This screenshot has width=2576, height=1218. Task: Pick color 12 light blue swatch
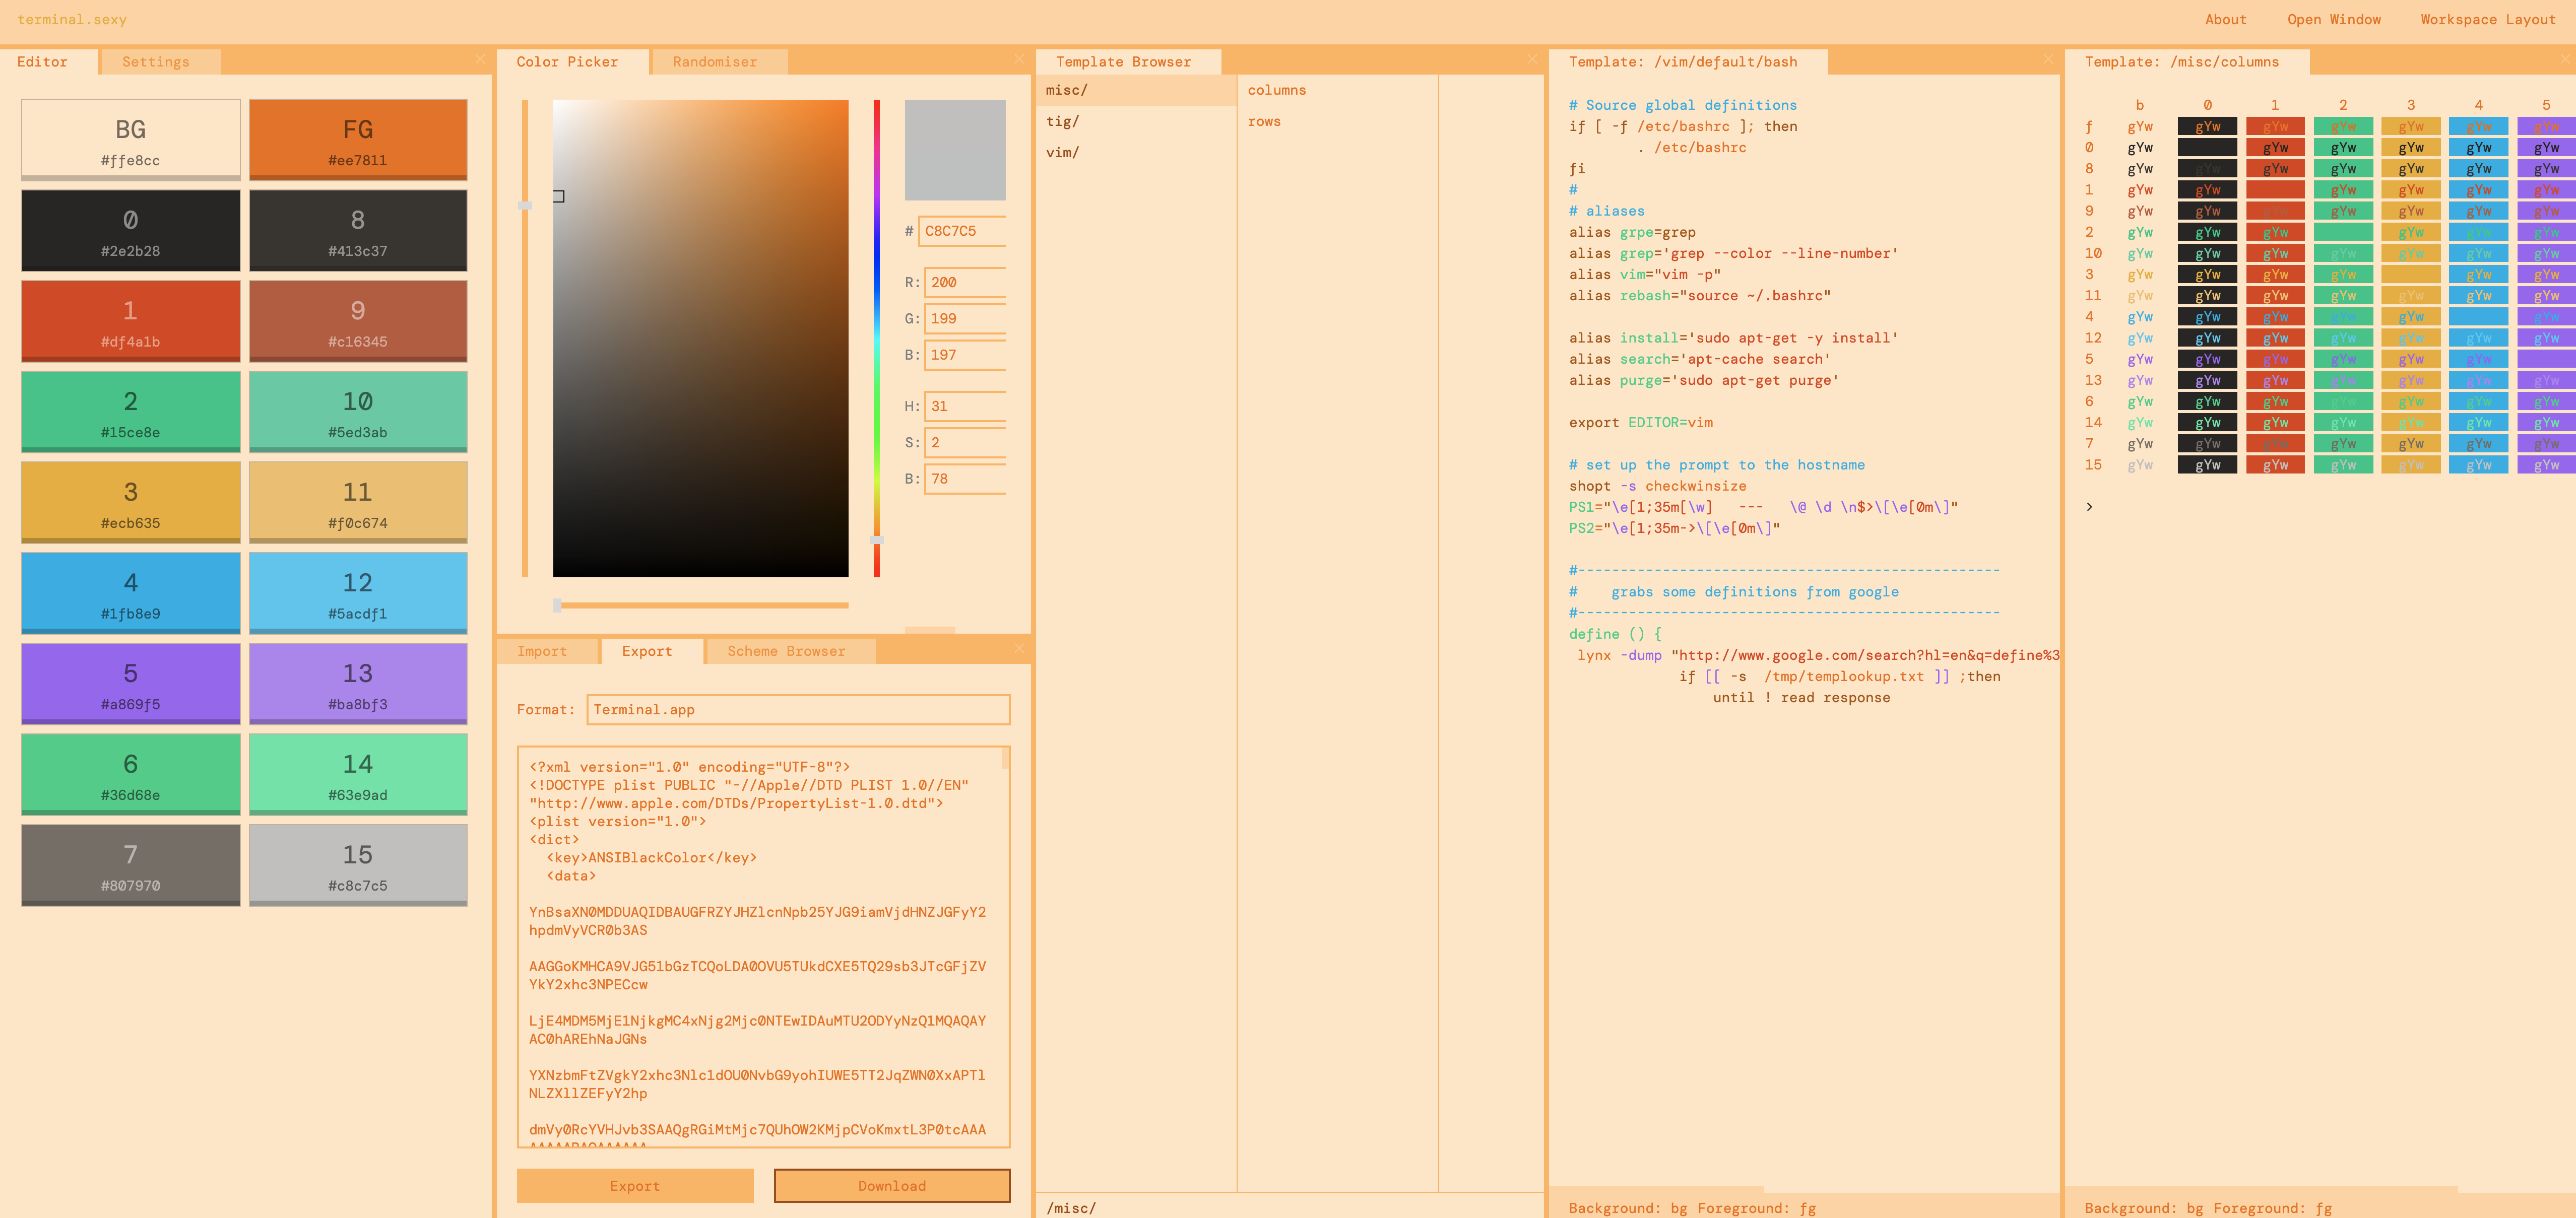point(357,592)
